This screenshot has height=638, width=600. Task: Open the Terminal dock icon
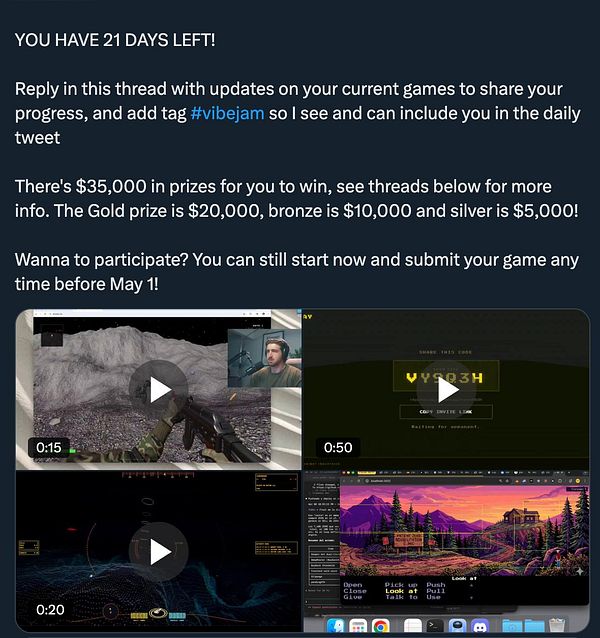click(x=435, y=627)
